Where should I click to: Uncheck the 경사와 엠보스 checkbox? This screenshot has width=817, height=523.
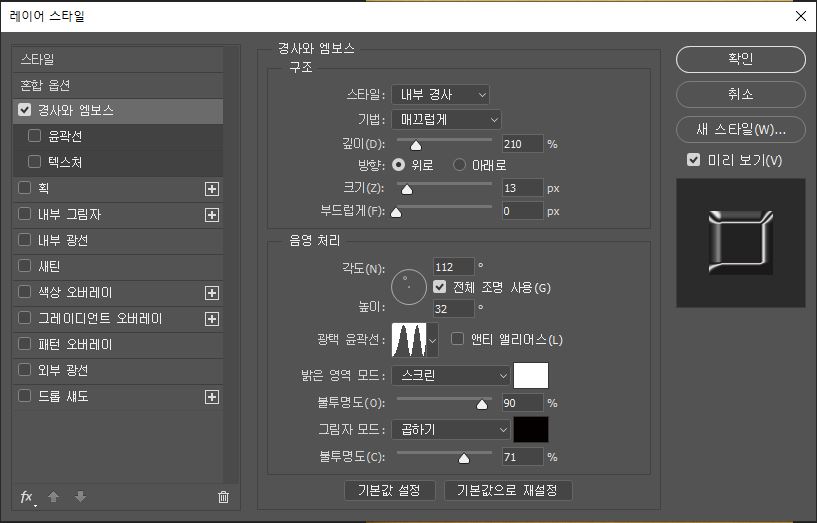point(24,110)
